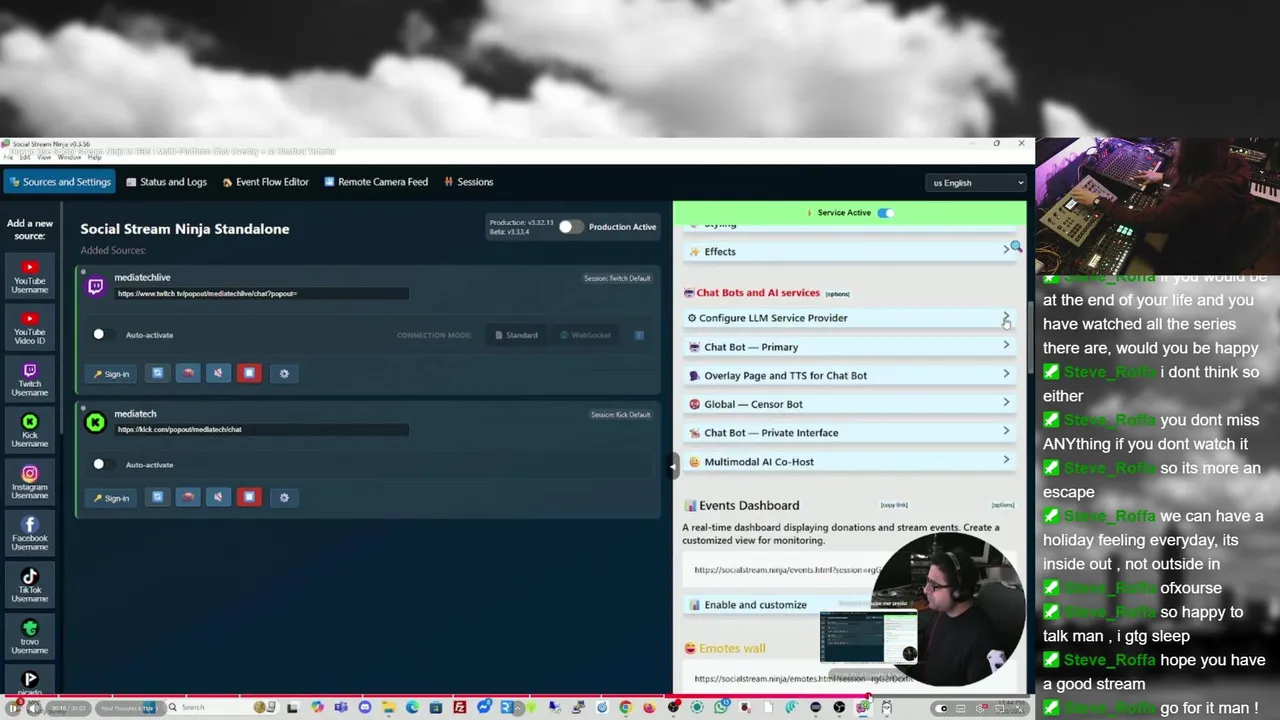Expand Overlay Page and TTS for Chat Bot
The image size is (1280, 720).
click(x=850, y=375)
